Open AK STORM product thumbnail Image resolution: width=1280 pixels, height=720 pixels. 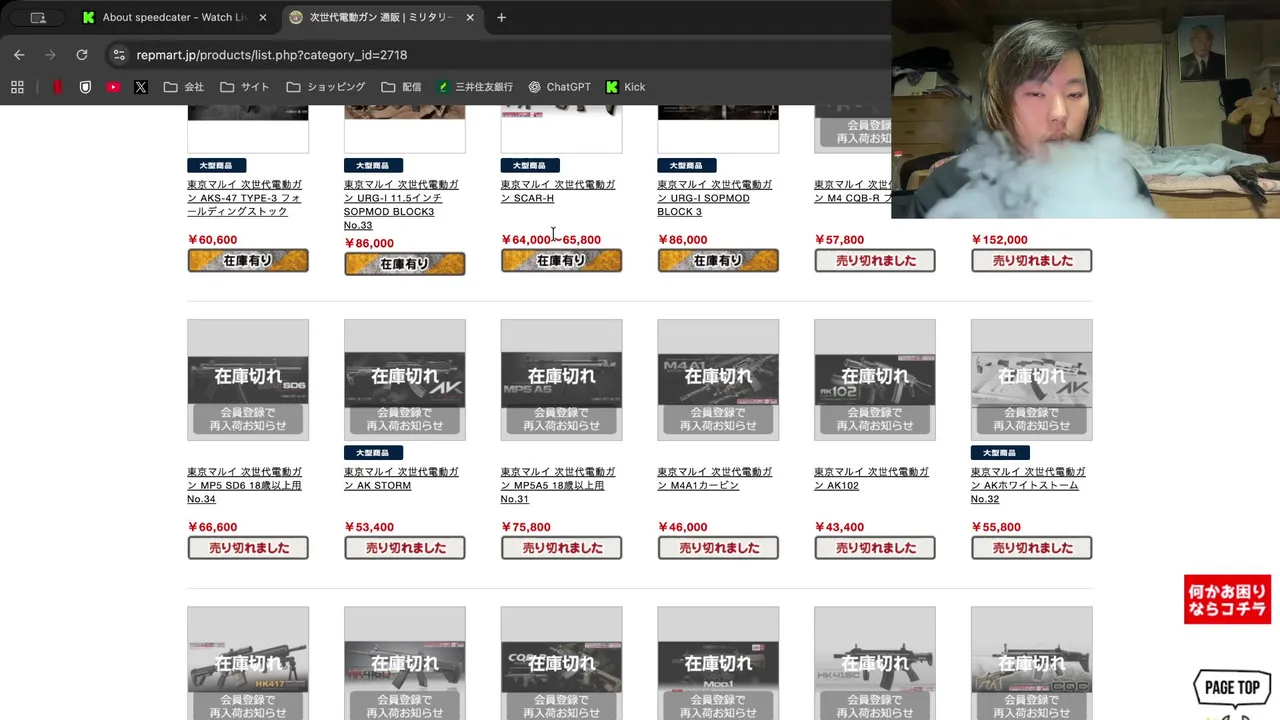pyautogui.click(x=405, y=380)
